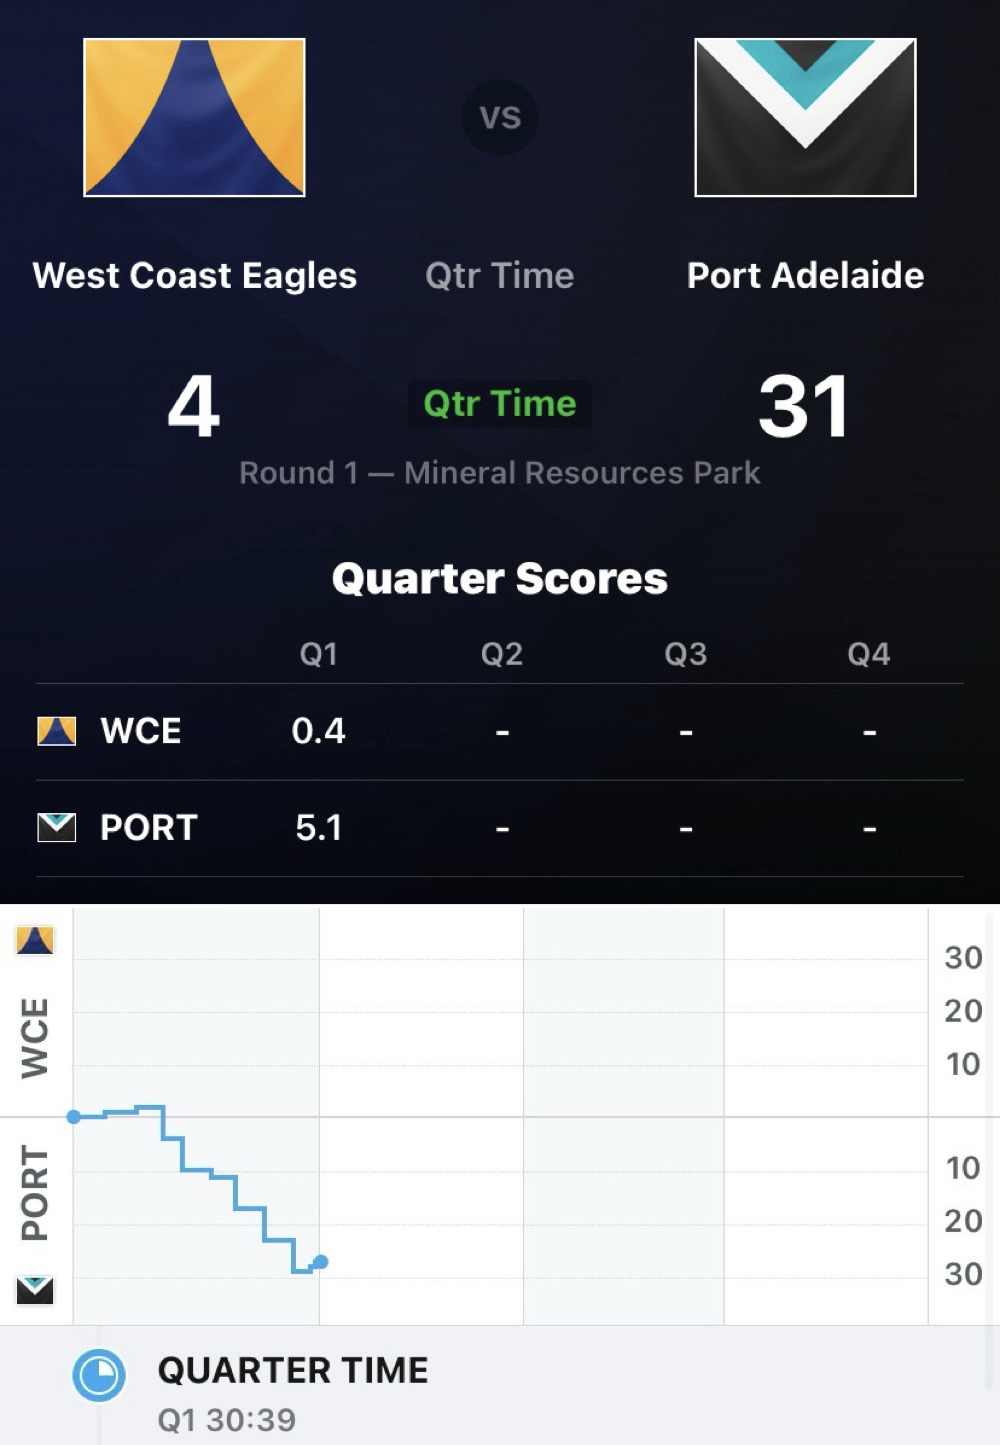Screen dimensions: 1000x1445
Task: Select the Port Adelaide team name
Action: click(x=805, y=275)
